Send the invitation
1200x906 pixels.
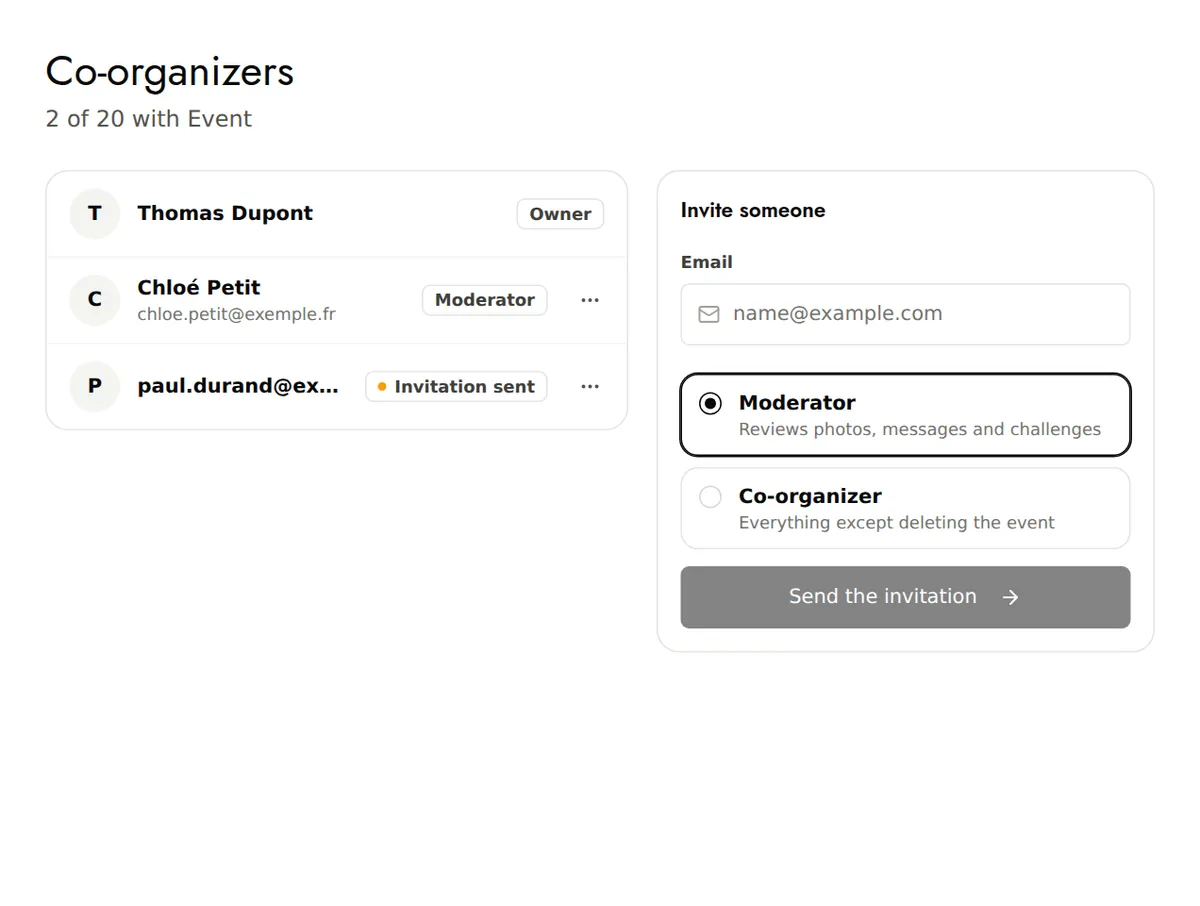tap(905, 597)
